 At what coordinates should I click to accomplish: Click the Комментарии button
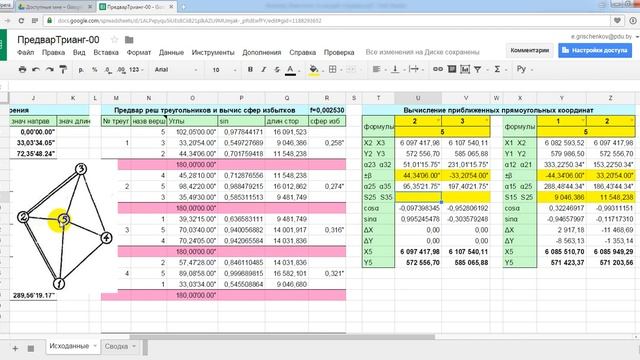click(530, 50)
